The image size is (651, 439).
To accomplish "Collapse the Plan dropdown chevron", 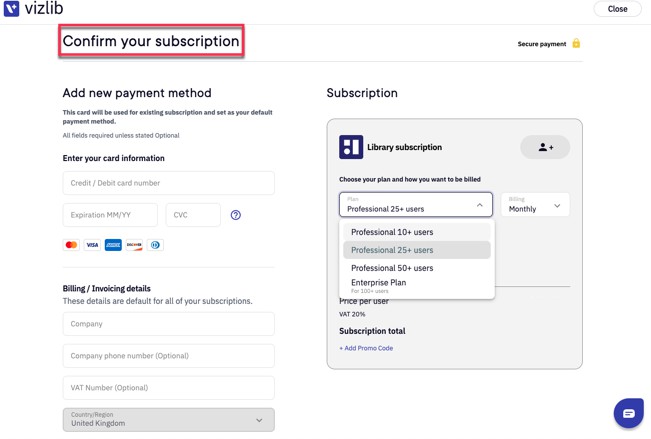I will (x=480, y=205).
